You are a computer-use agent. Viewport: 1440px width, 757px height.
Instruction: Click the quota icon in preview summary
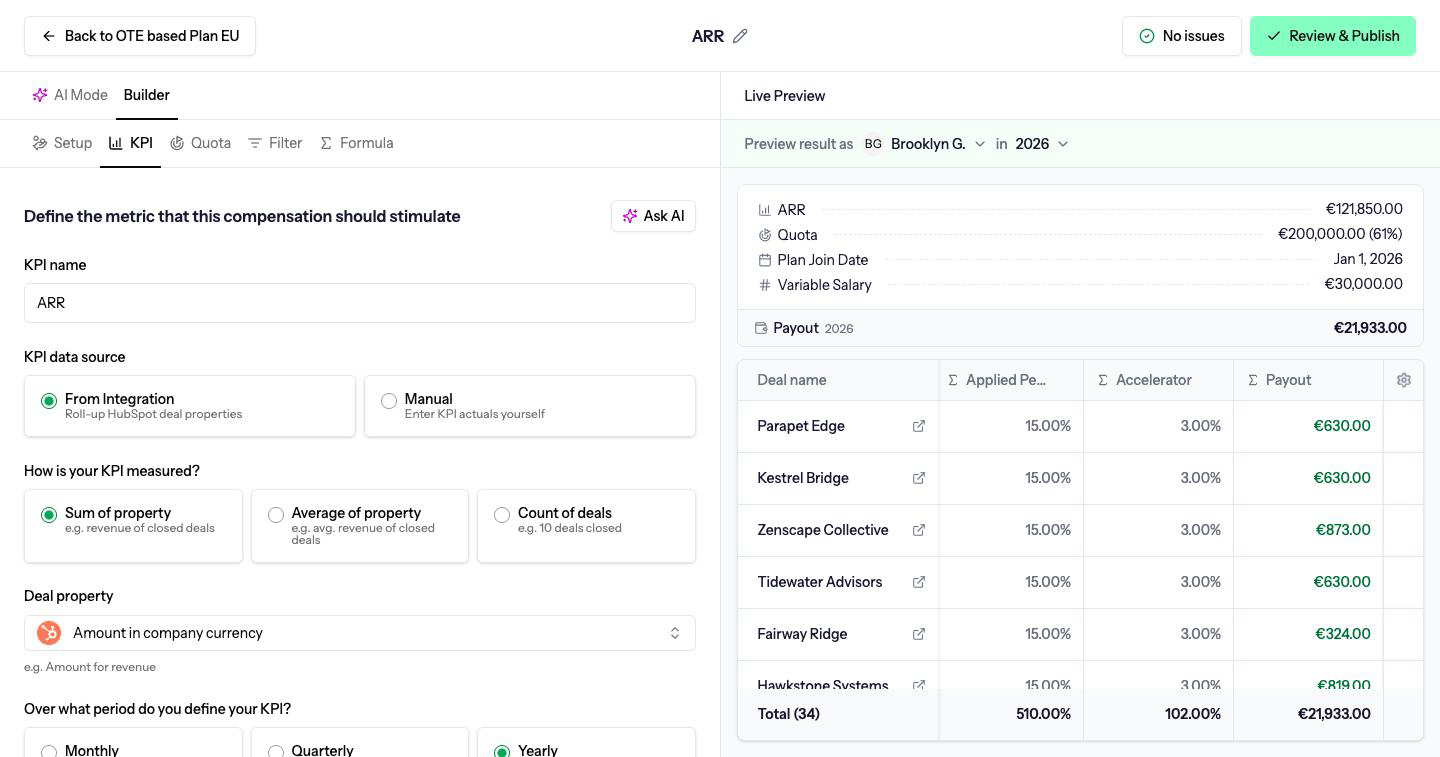(x=765, y=235)
